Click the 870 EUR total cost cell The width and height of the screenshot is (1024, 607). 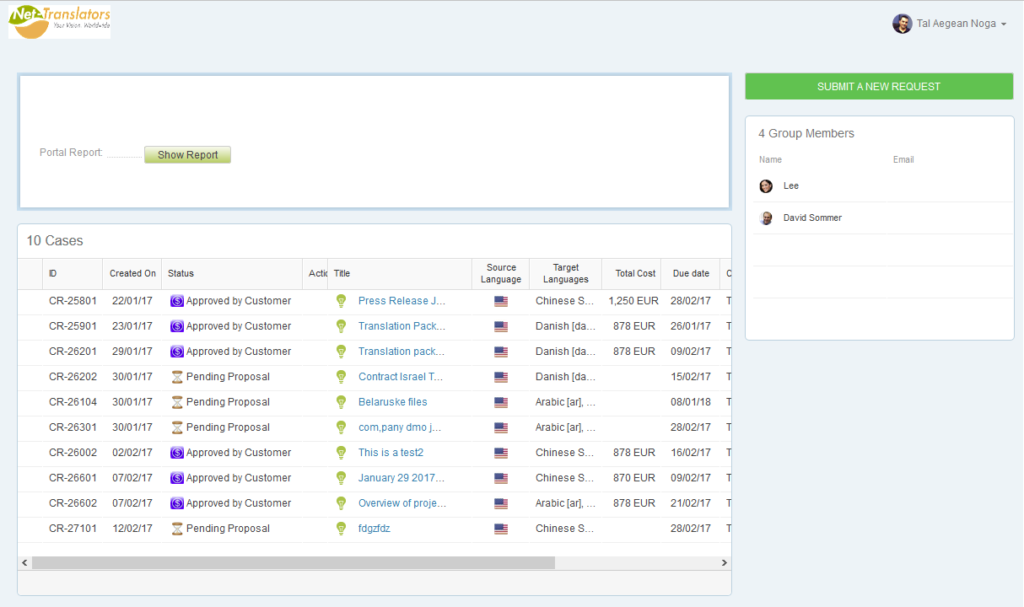coord(634,478)
